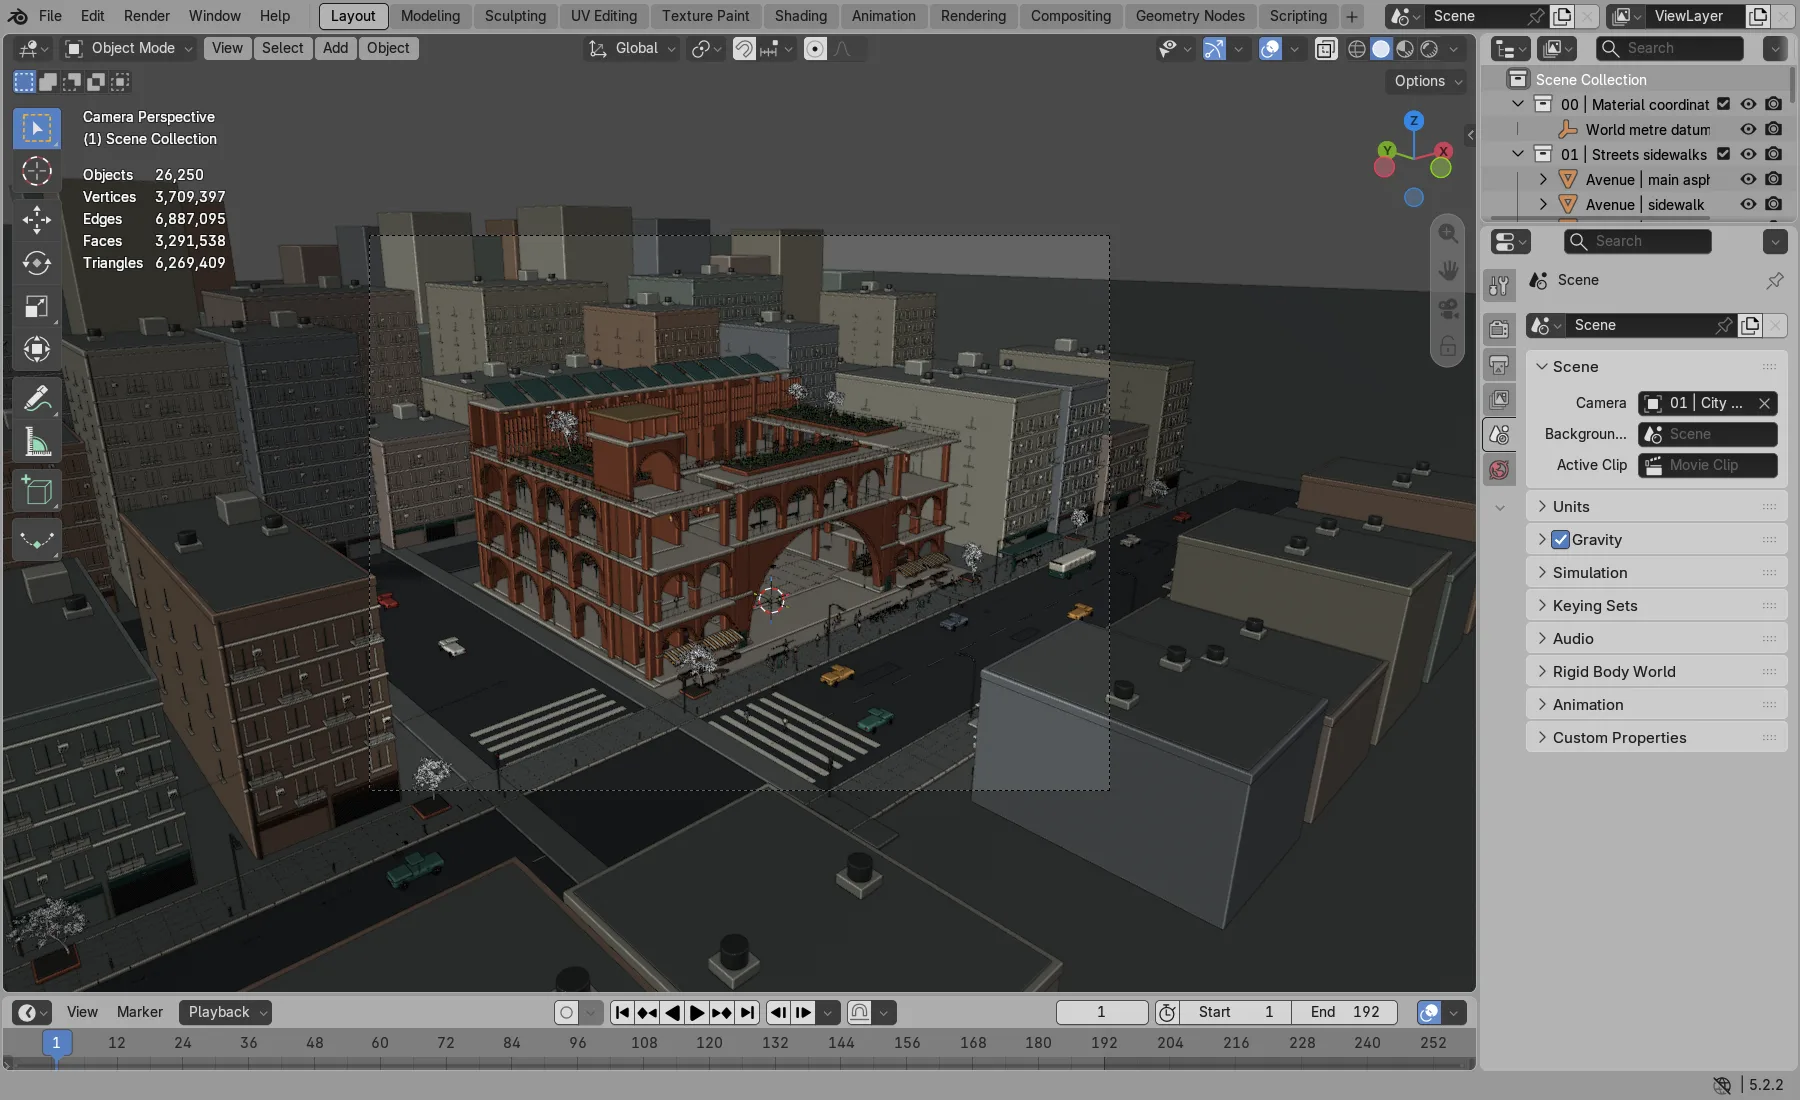Hide World metre datum in viewport
1800x1100 pixels.
point(1748,129)
